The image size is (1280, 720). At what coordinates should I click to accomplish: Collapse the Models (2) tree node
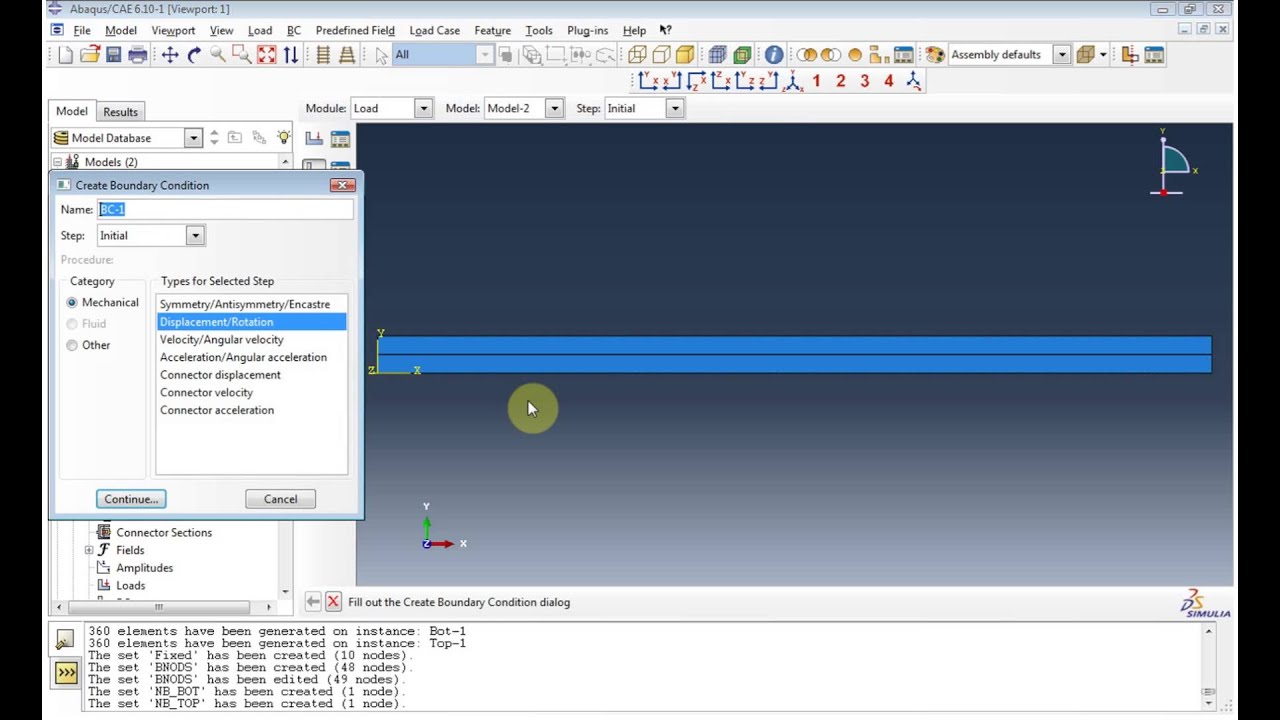click(58, 162)
